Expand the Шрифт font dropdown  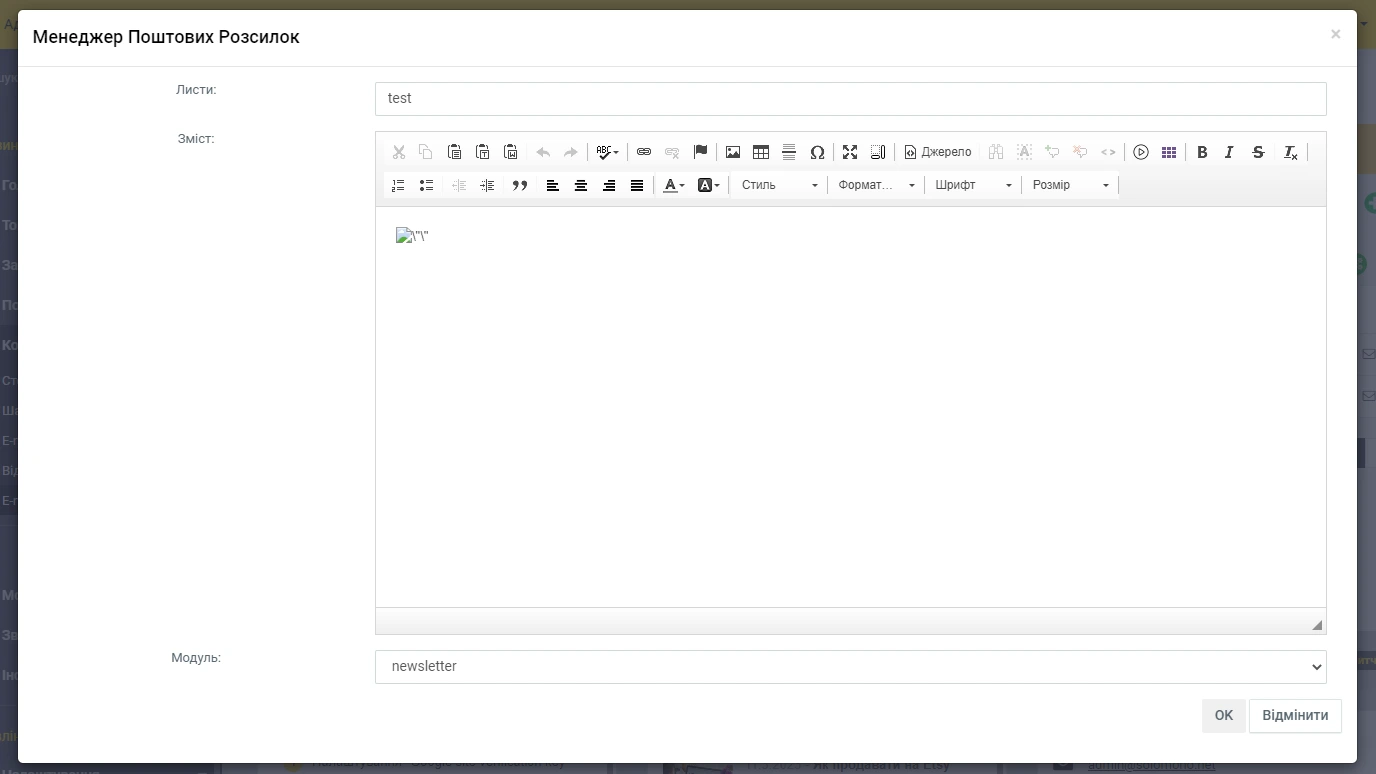(x=973, y=185)
